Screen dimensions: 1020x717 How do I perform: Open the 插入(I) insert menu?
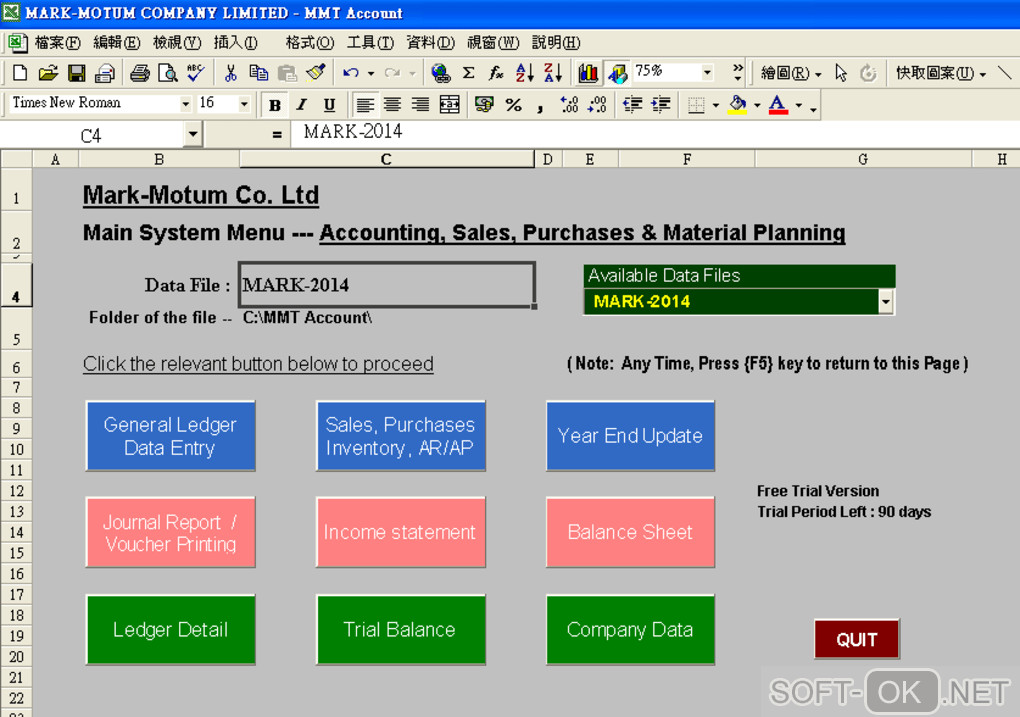pos(235,43)
